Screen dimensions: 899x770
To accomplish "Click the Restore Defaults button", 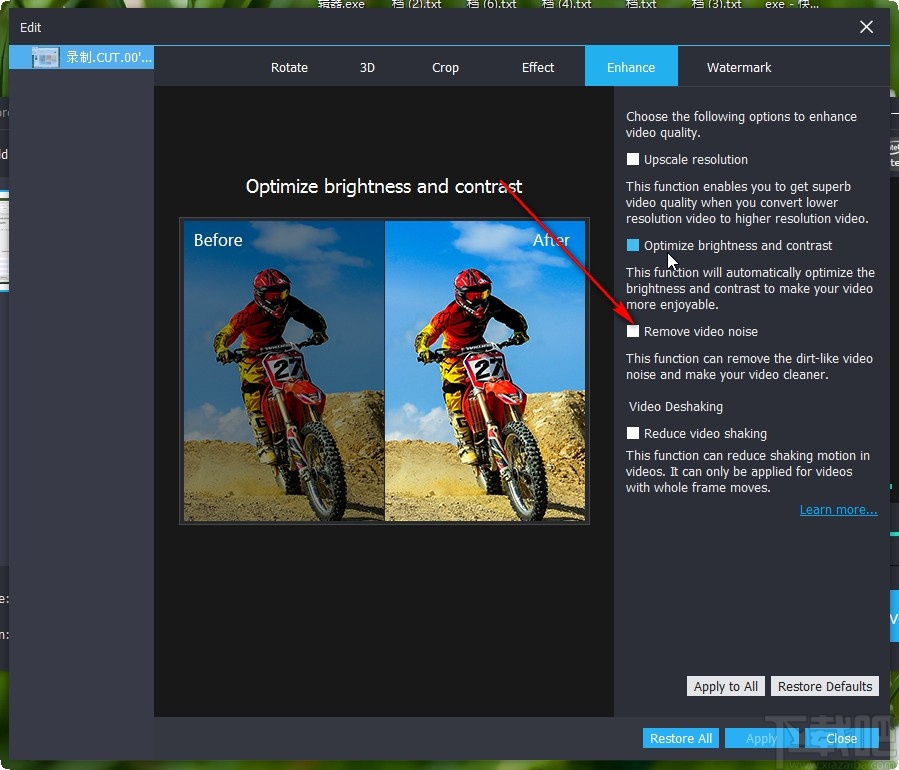I will (824, 686).
